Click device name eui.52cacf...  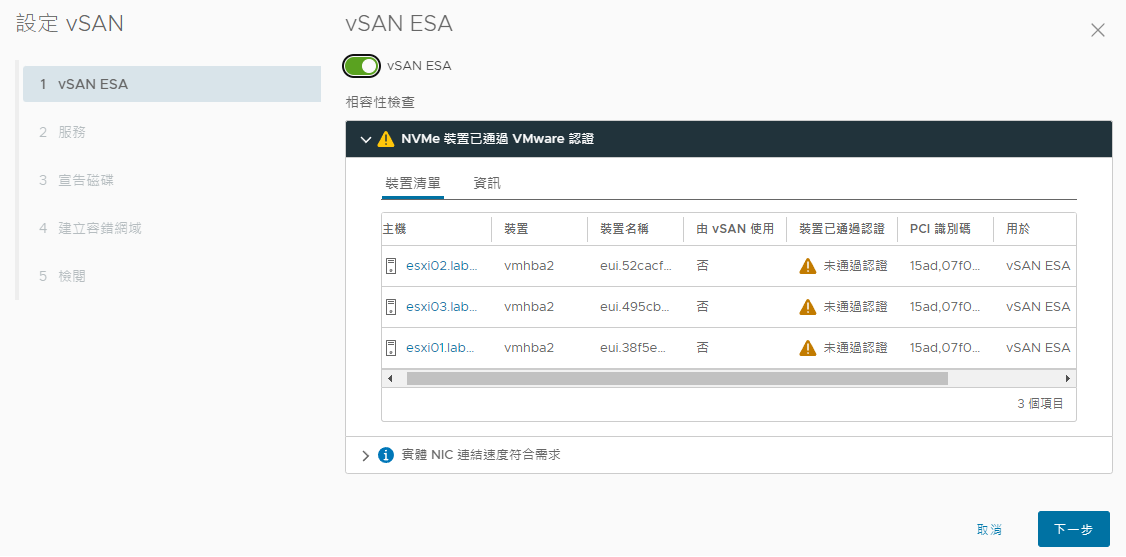(636, 266)
